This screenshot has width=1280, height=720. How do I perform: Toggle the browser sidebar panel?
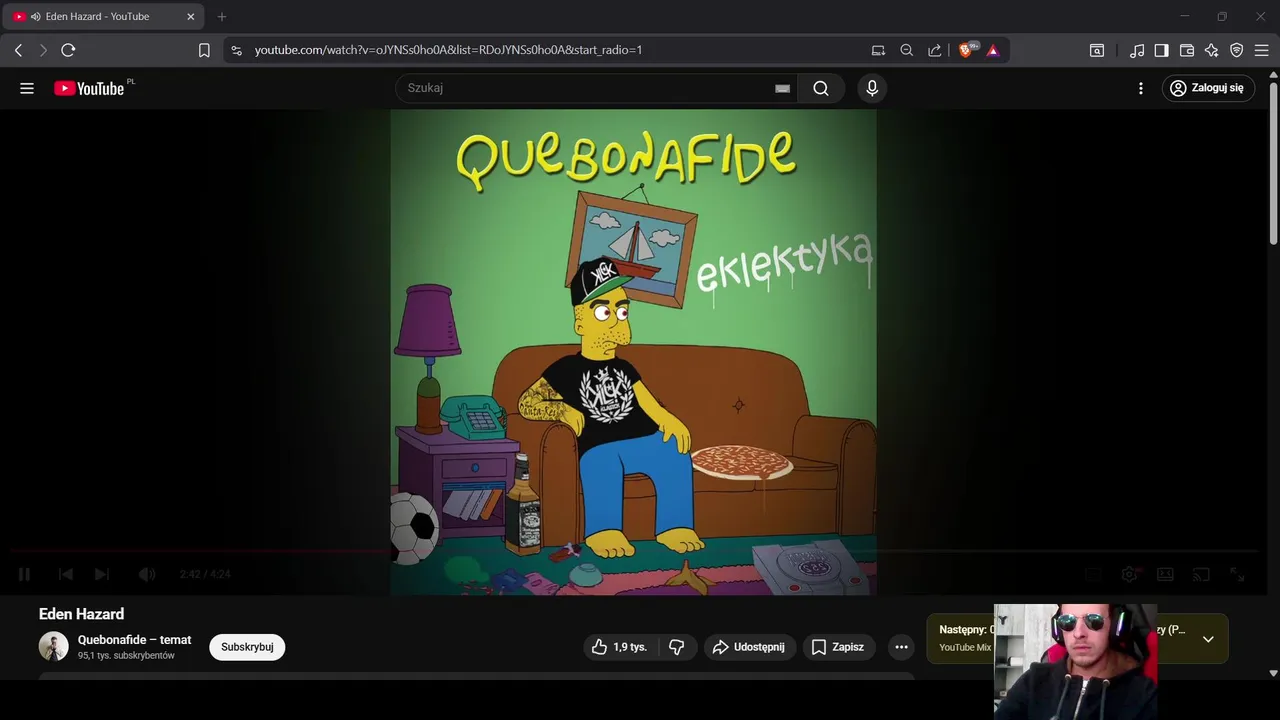pos(1161,50)
